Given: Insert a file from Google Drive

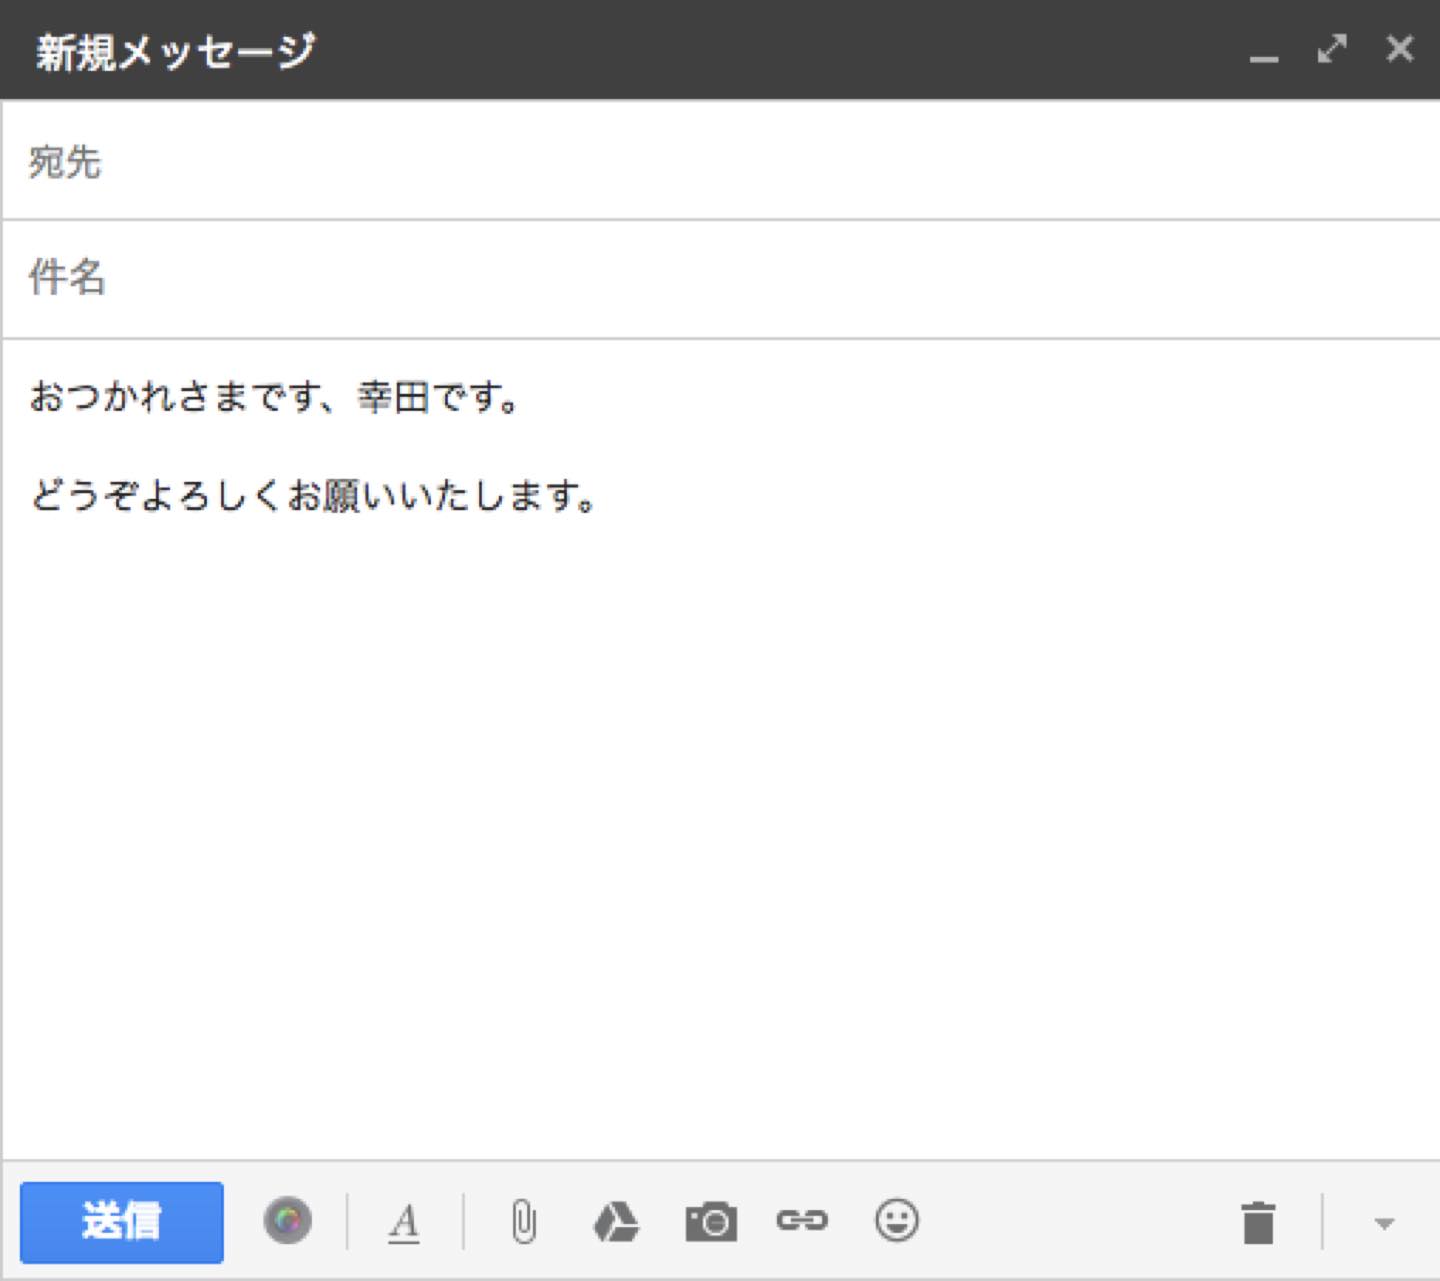Looking at the screenshot, I should point(616,1222).
